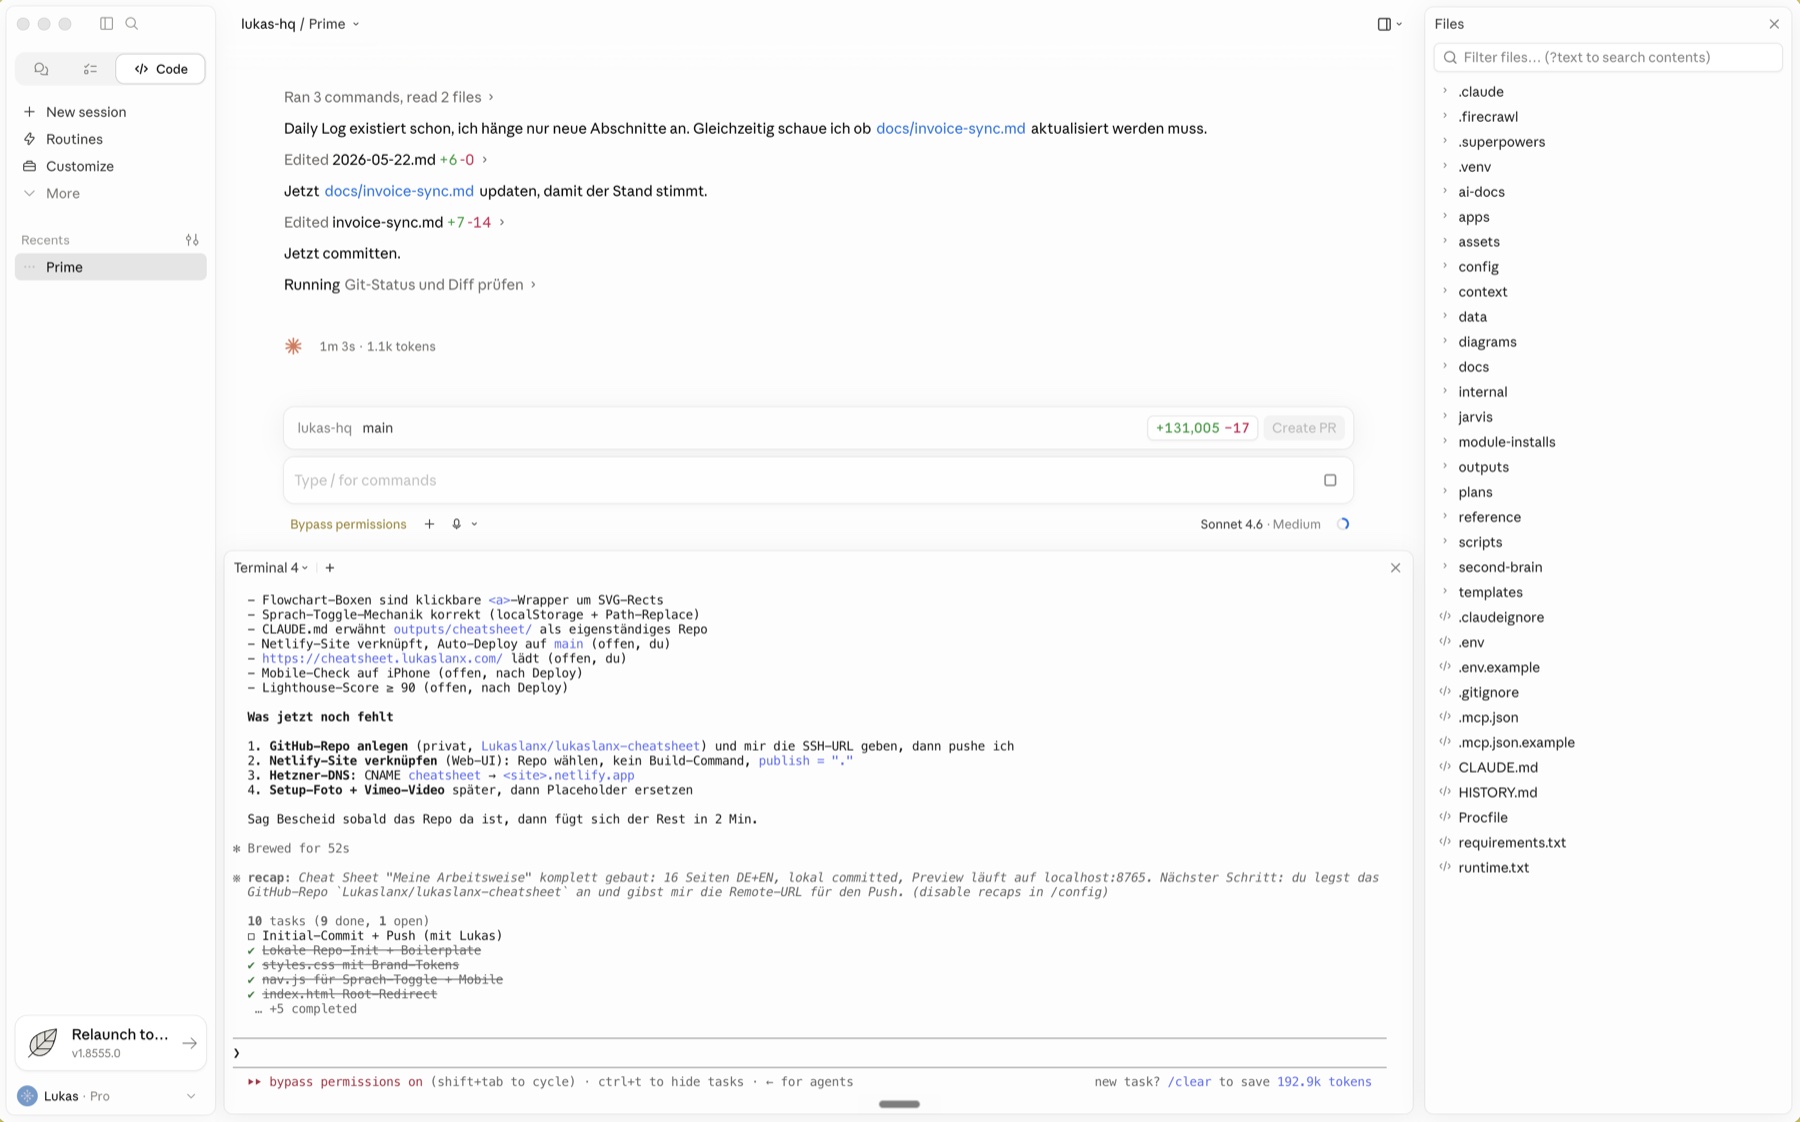Focus the 'Type / for commands' input

pyautogui.click(x=800, y=480)
